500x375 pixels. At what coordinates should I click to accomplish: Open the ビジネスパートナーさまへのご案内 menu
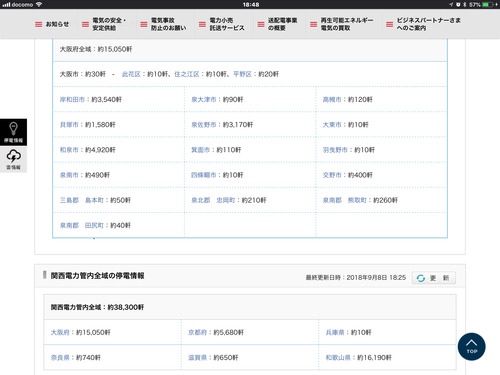[x=423, y=24]
